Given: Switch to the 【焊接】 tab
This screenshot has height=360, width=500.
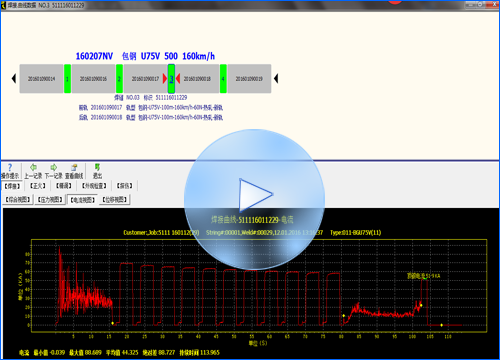Looking at the screenshot, I should [12, 186].
